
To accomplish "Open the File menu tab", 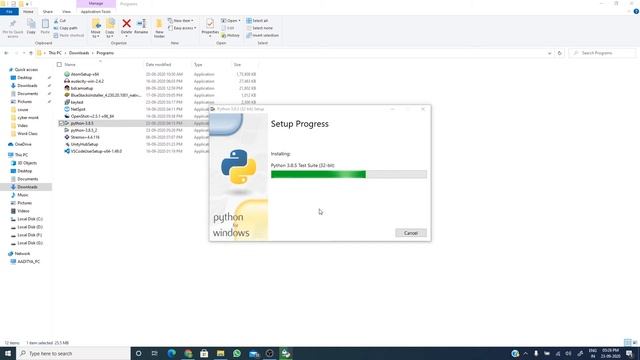I will tap(9, 12).
